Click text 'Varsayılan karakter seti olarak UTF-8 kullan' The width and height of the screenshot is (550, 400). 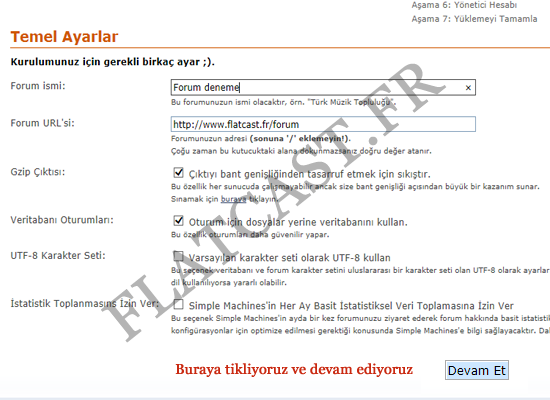290,258
